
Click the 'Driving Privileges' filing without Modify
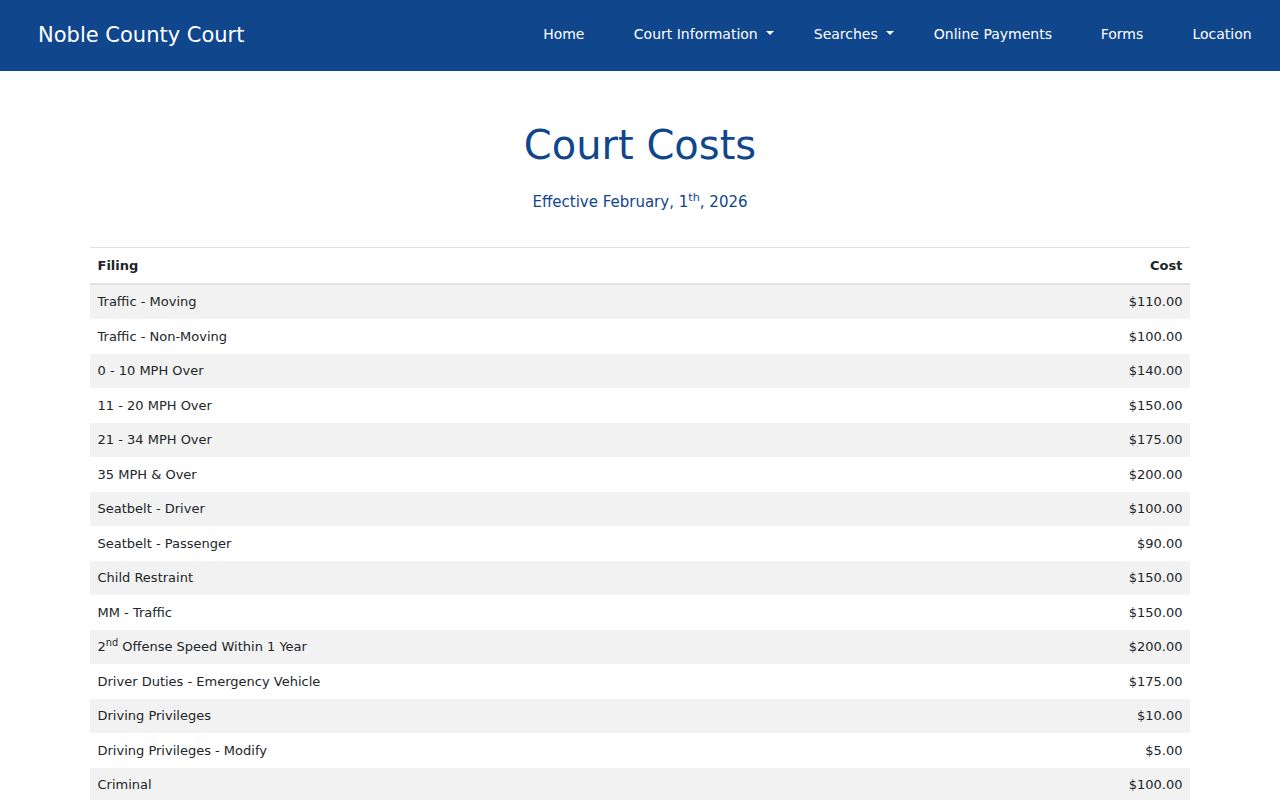point(154,716)
